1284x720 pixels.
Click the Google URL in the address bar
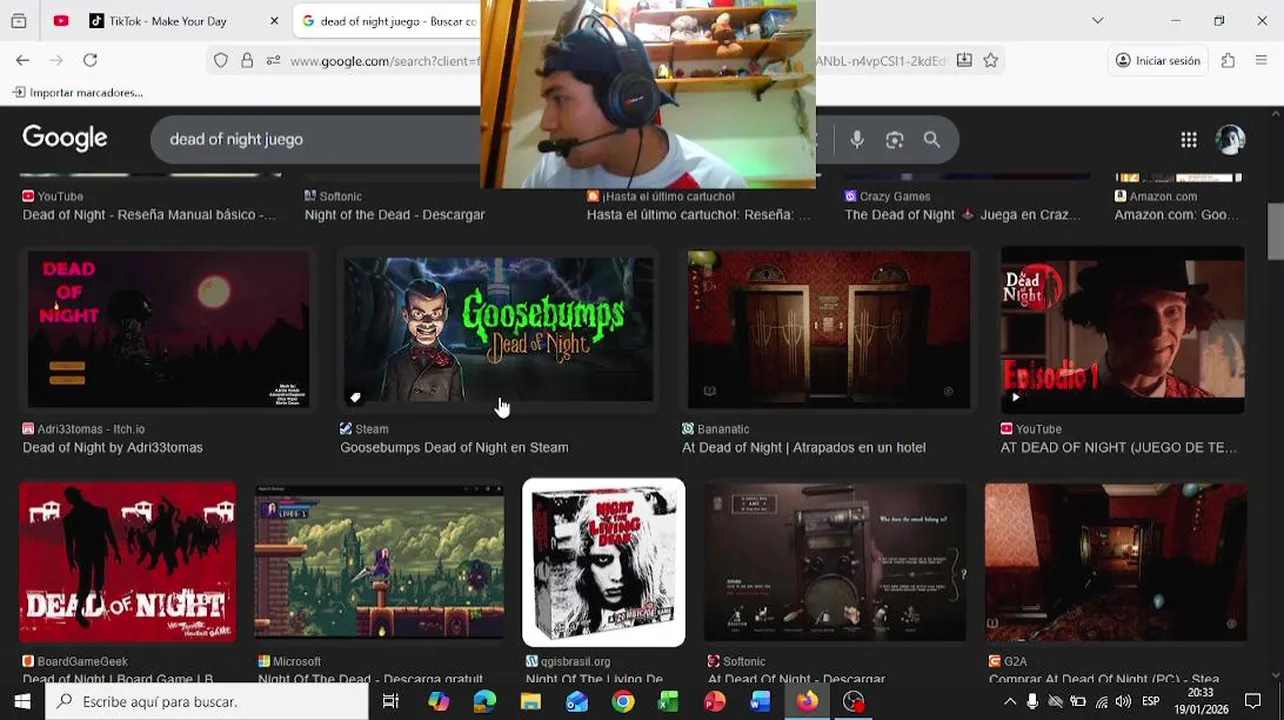(x=385, y=61)
